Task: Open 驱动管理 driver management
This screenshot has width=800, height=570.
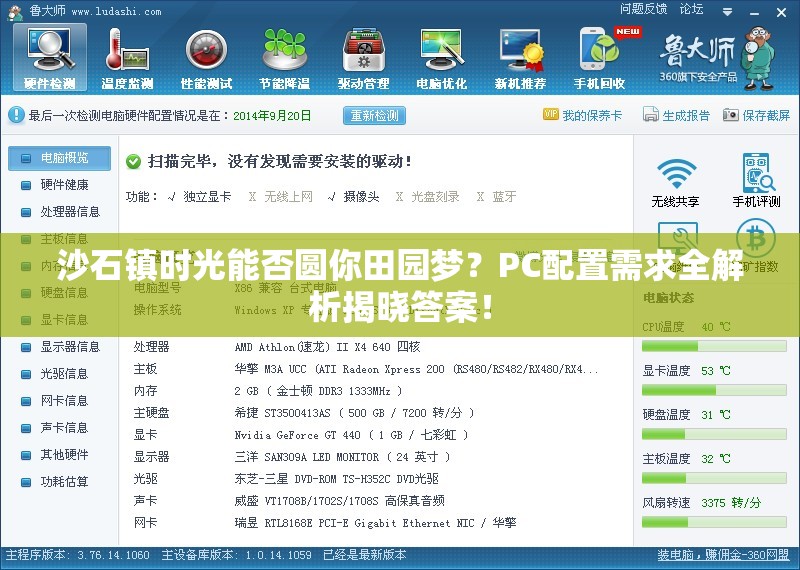Action: [x=363, y=58]
